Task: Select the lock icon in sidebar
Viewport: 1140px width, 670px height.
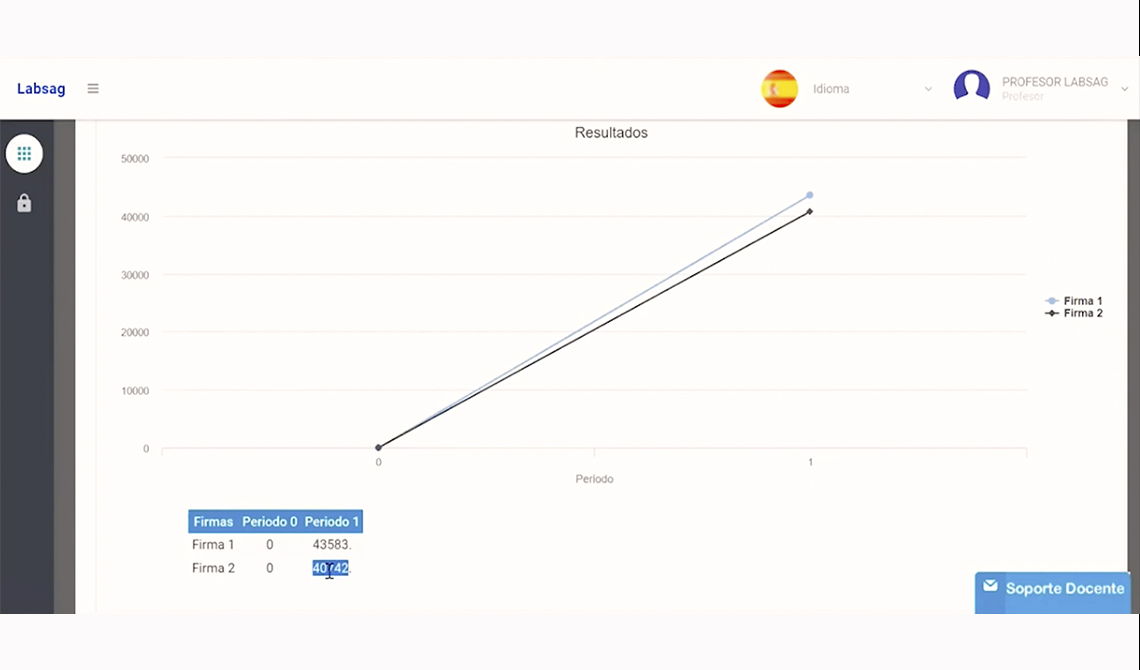Action: point(24,203)
